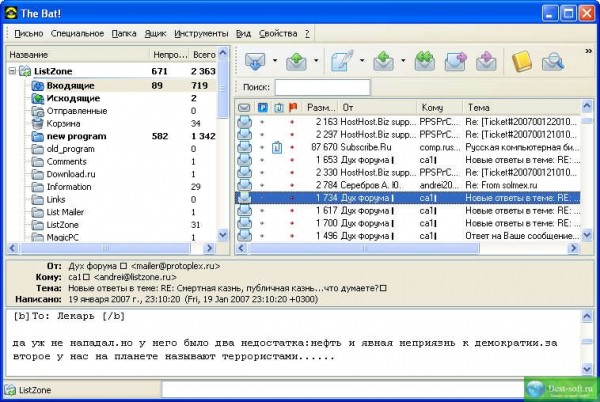The height and width of the screenshot is (402, 600).
Task: Click the Reply to all toolbar icon
Action: 424,61
